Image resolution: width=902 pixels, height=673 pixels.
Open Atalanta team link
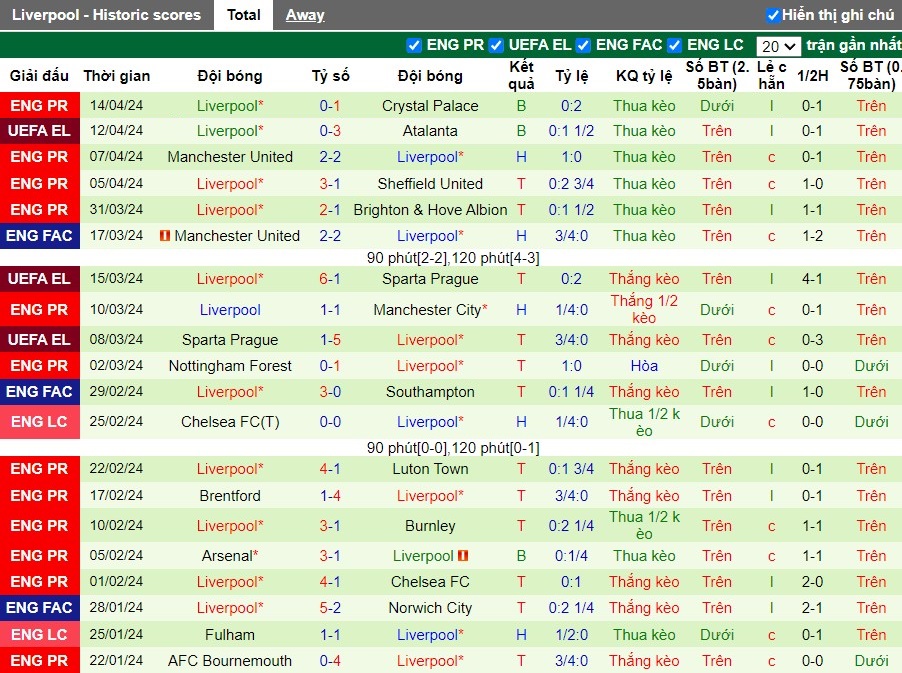click(x=430, y=131)
